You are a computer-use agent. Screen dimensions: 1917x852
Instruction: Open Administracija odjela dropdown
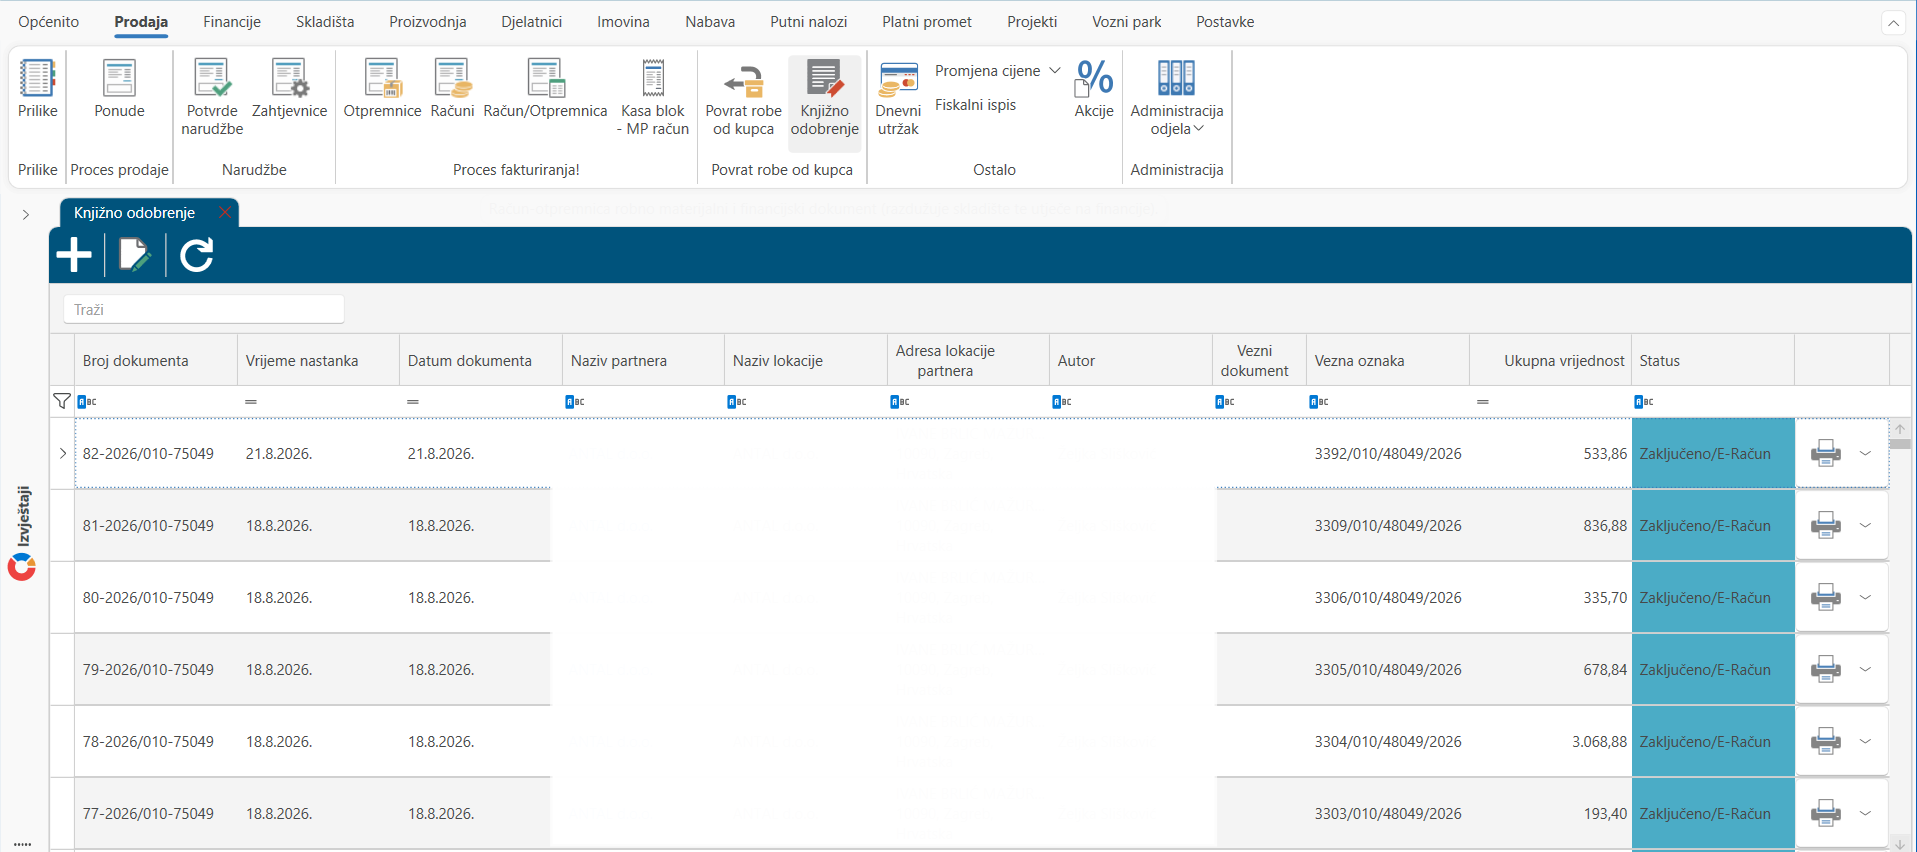point(1177,97)
